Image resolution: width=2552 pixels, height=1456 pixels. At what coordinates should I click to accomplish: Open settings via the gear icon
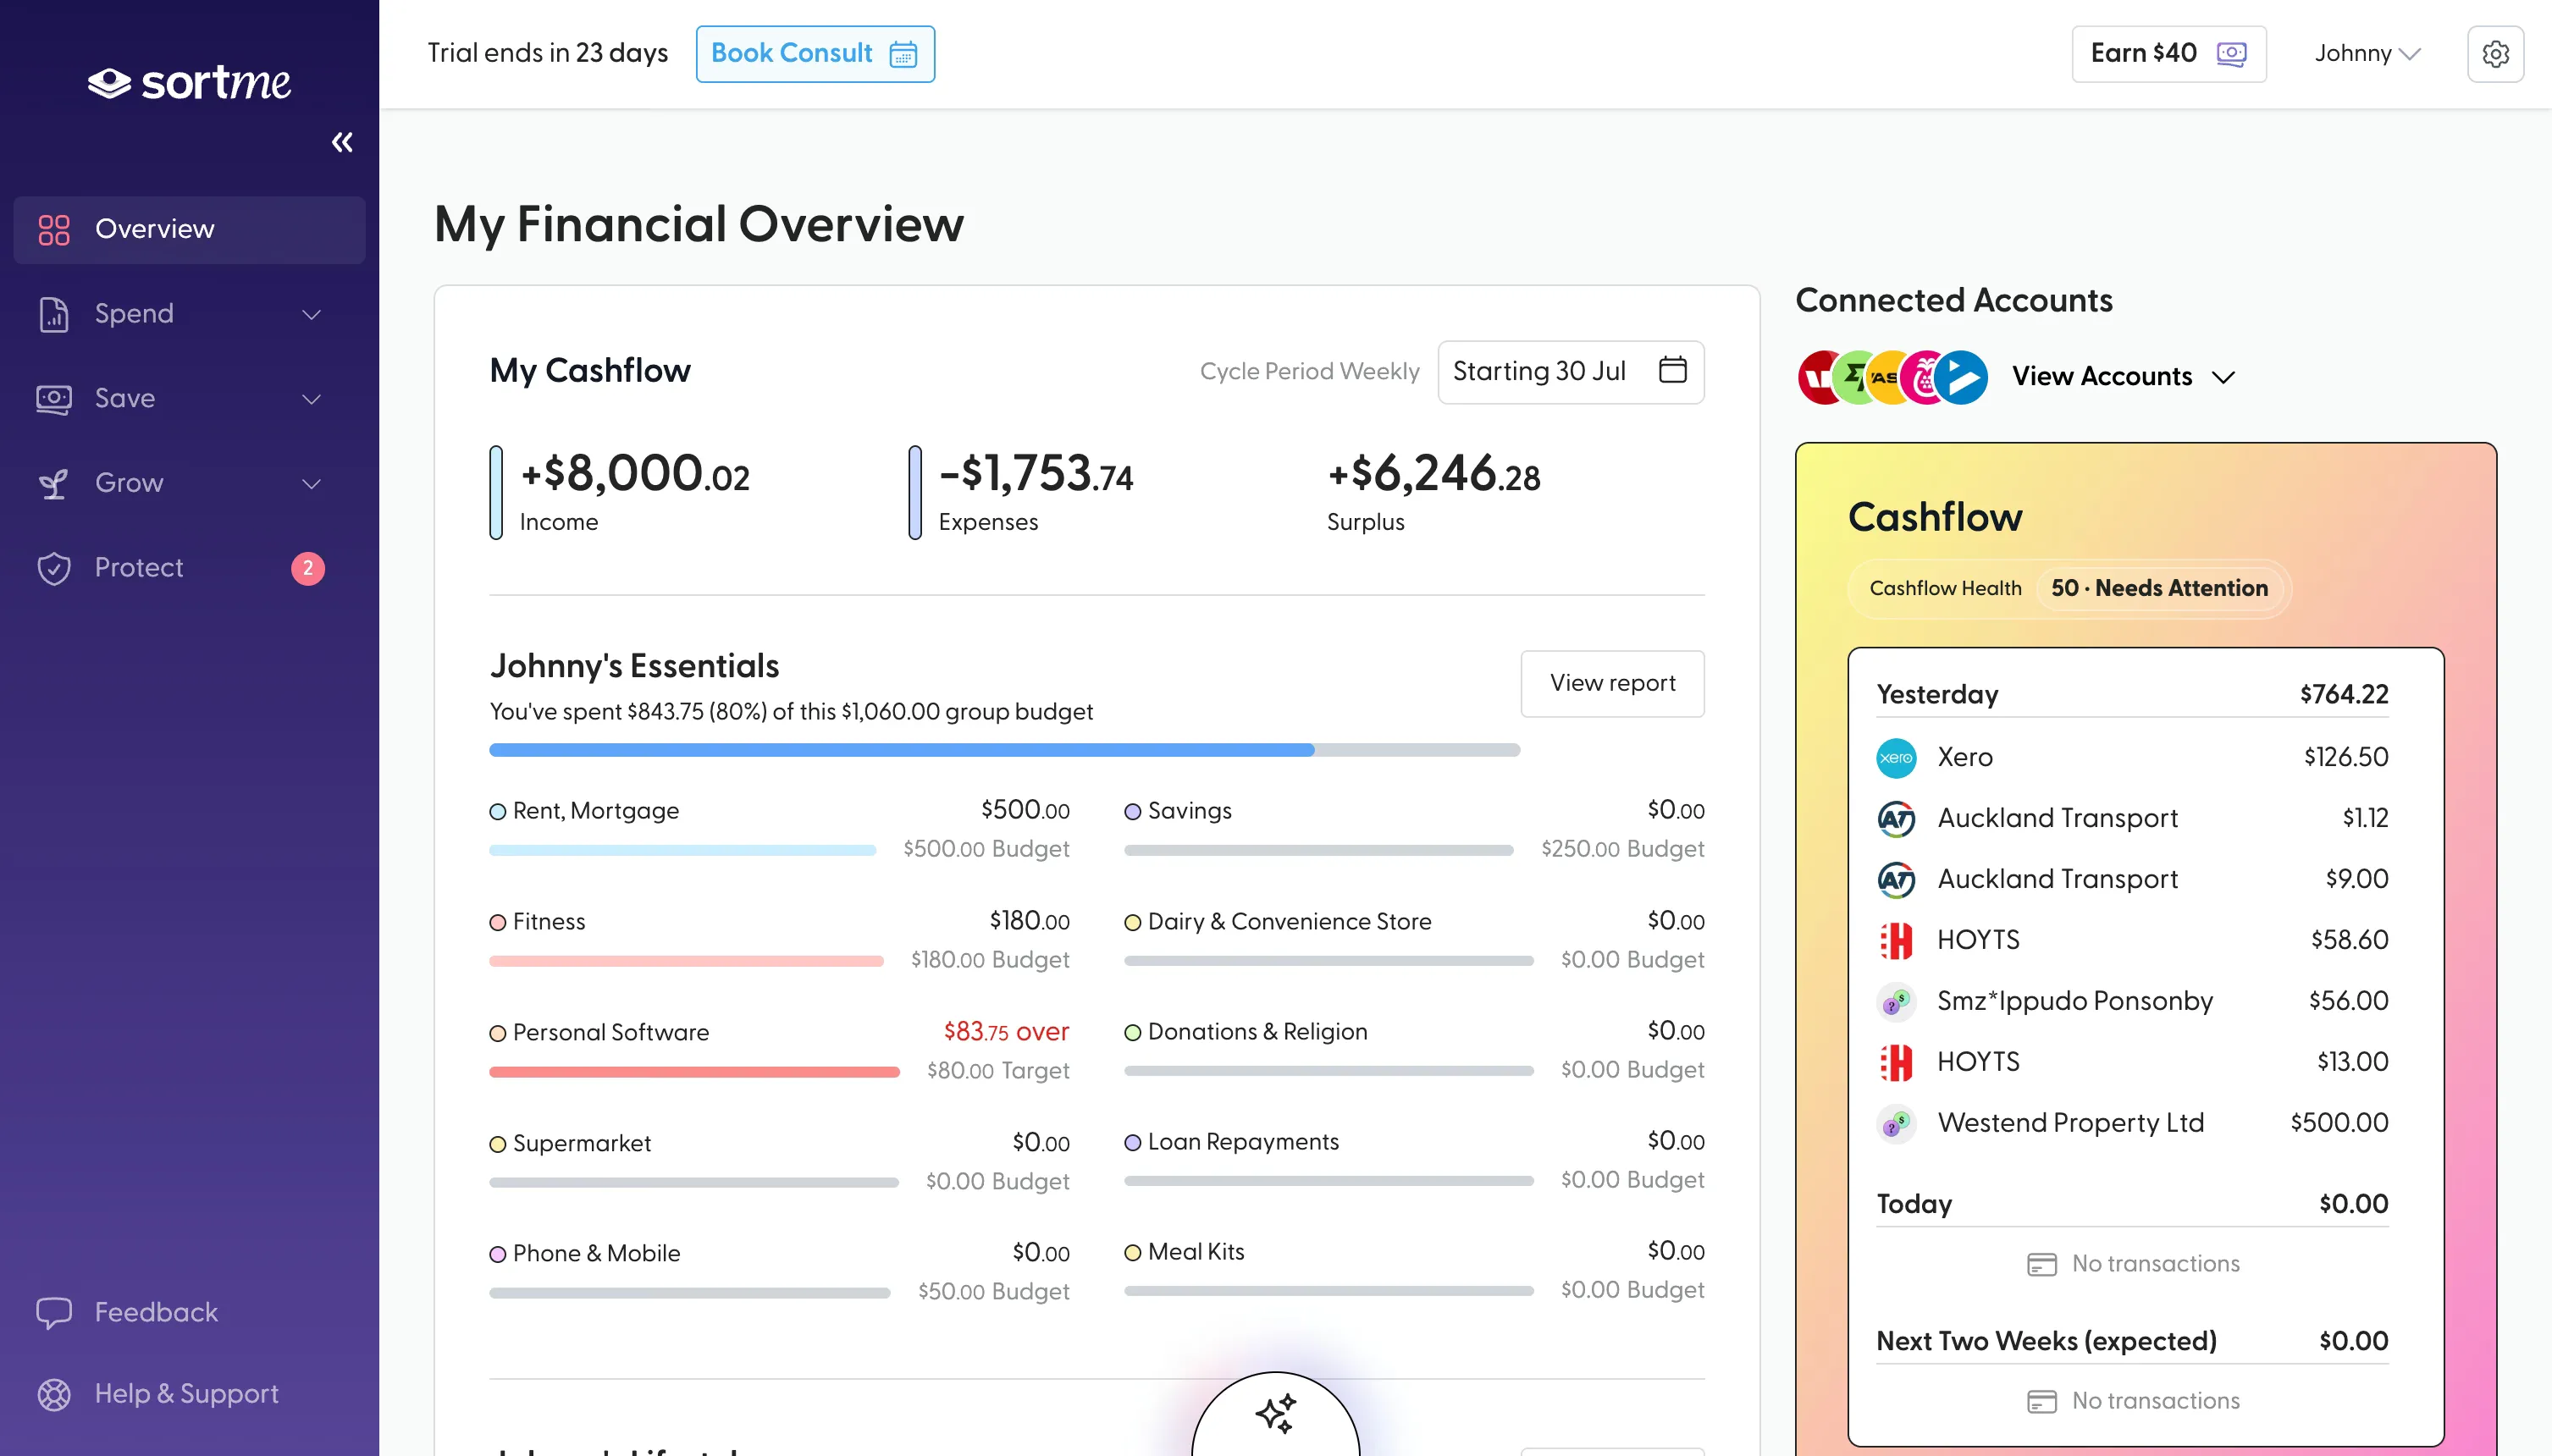click(2495, 53)
